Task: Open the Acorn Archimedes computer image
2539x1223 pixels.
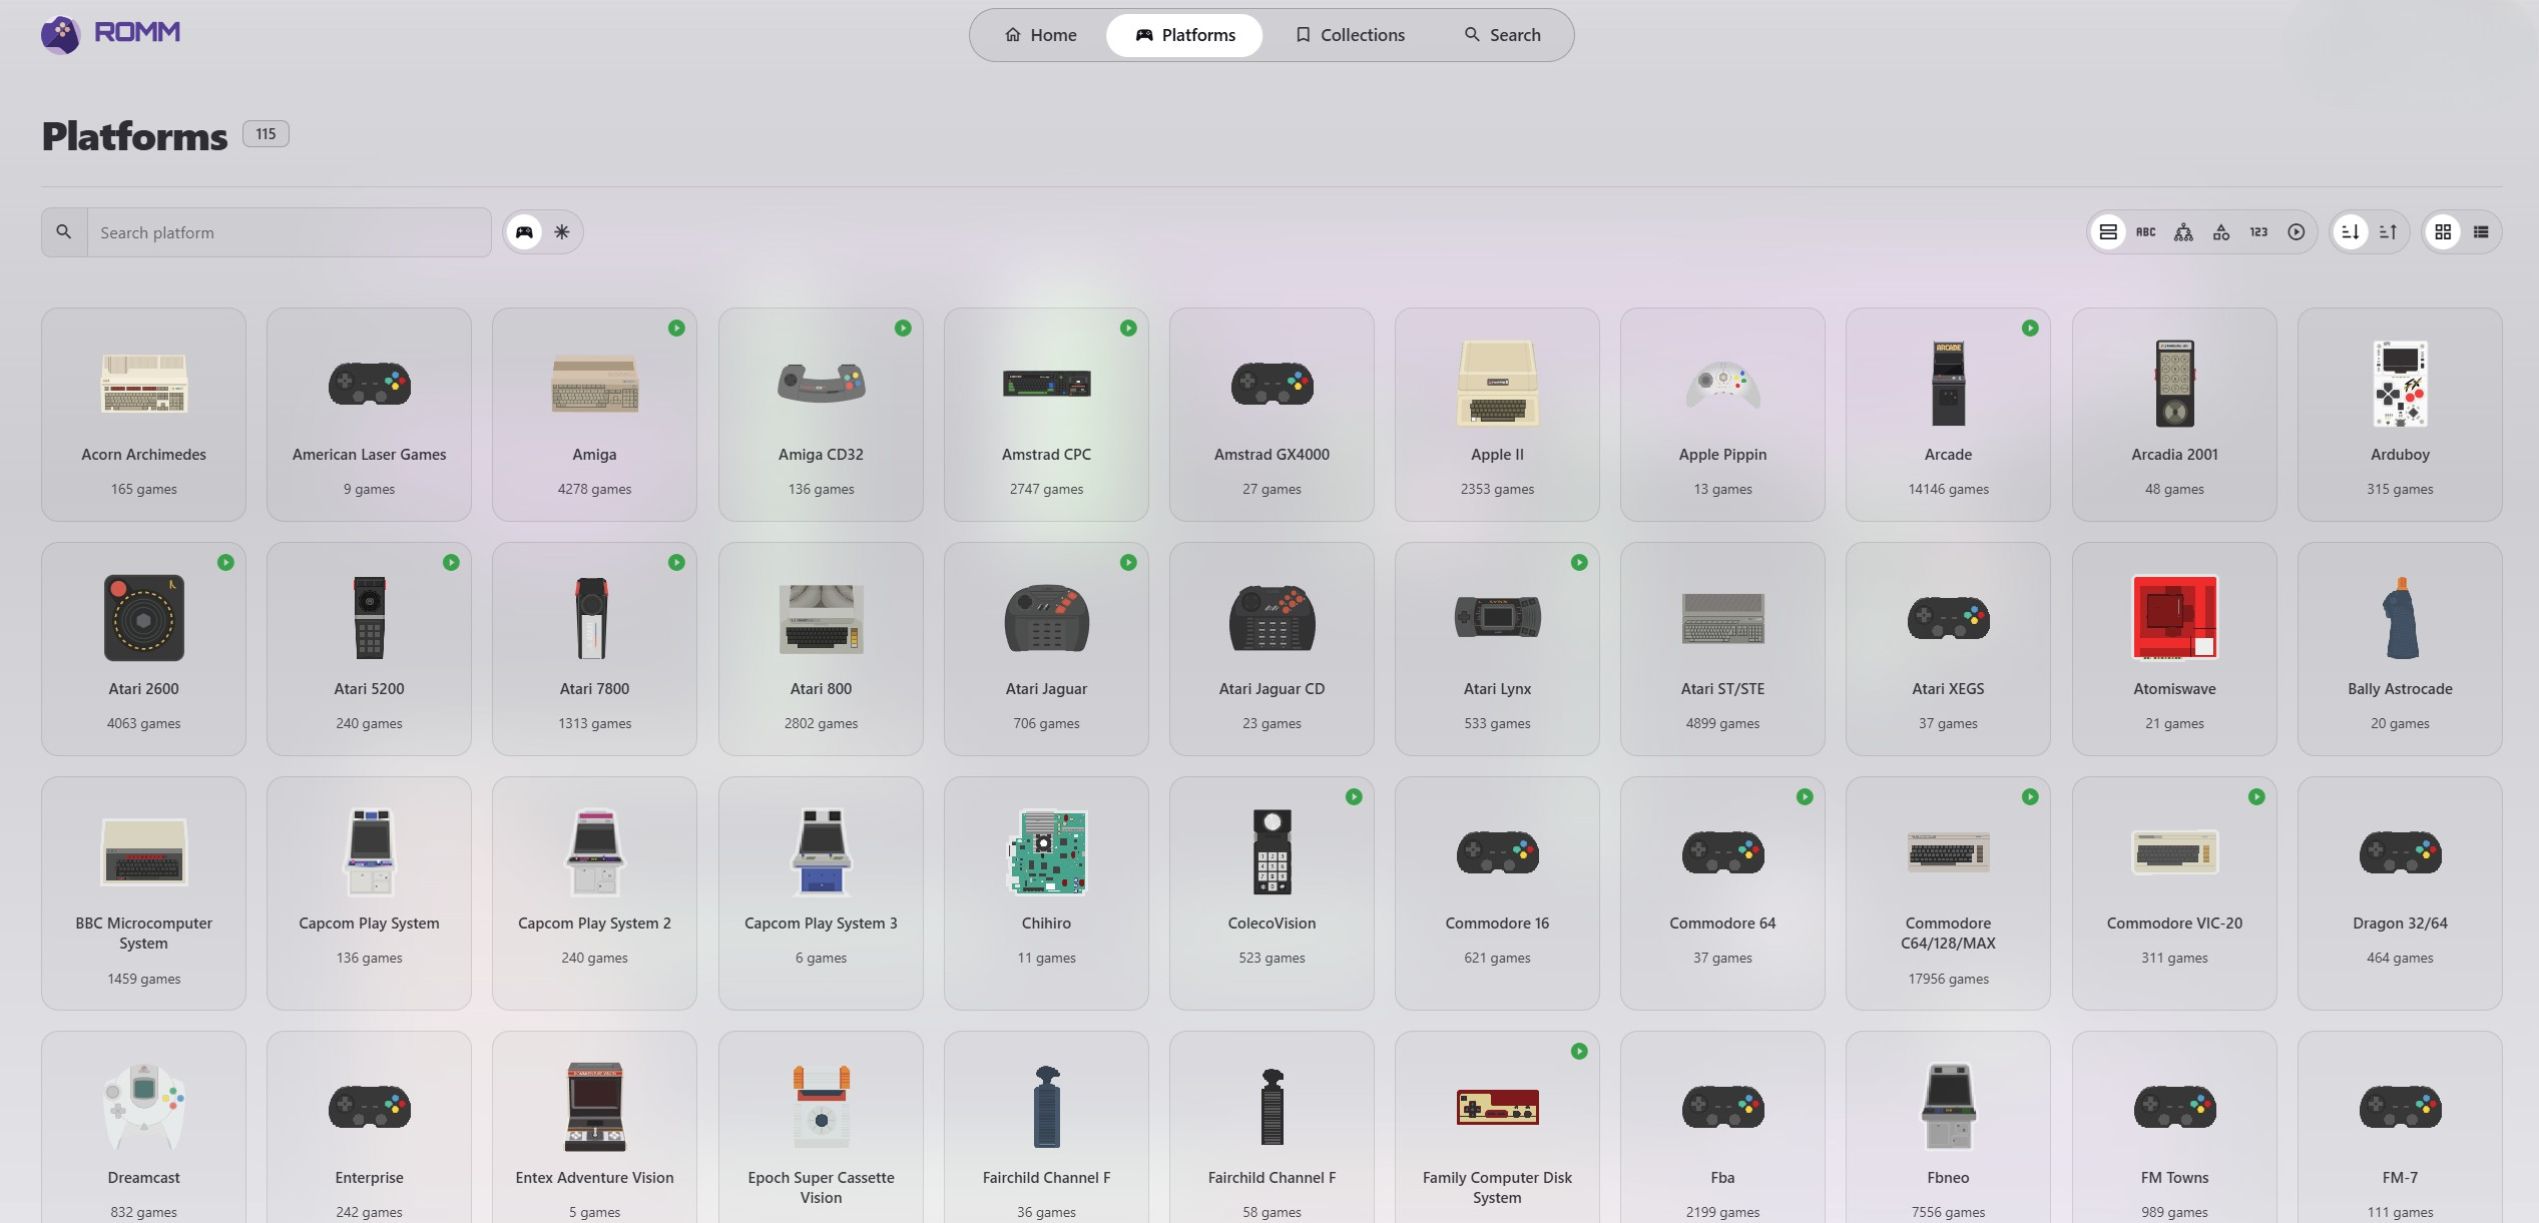Action: (144, 384)
